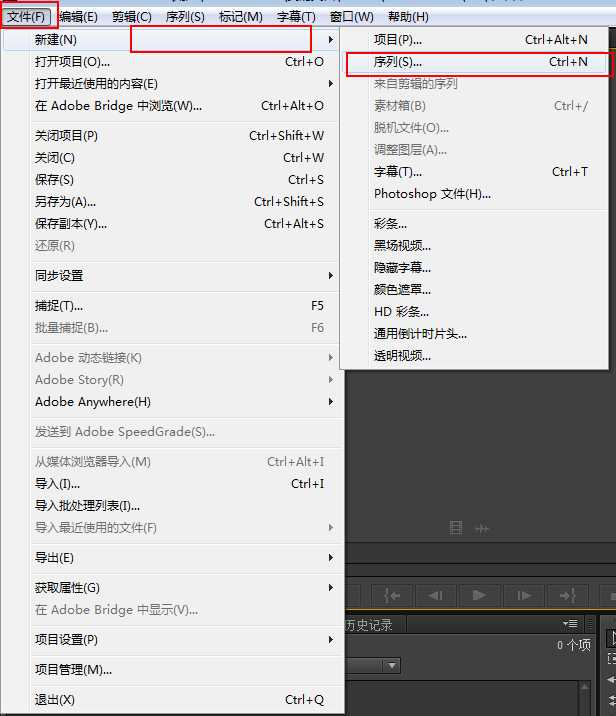This screenshot has width=616, height=716.
Task: Select 关闭(C) menu entry
Action: pyautogui.click(x=171, y=158)
